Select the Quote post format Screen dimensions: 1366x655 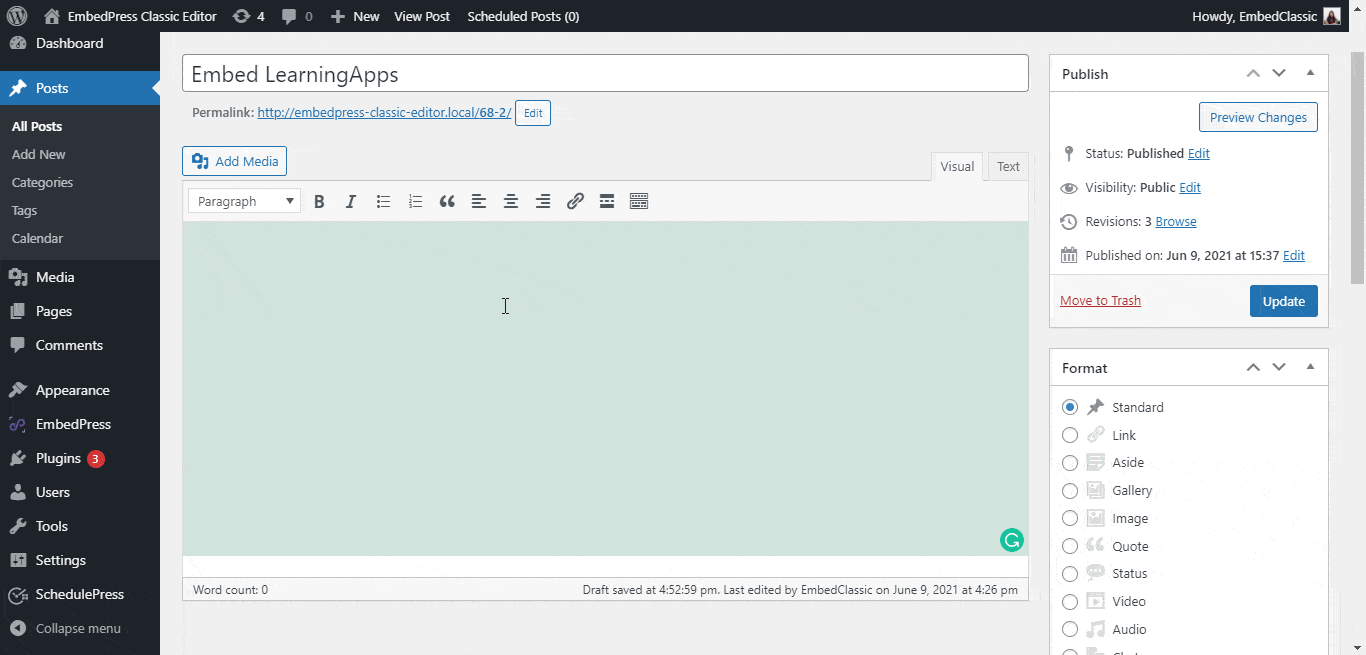[1070, 546]
